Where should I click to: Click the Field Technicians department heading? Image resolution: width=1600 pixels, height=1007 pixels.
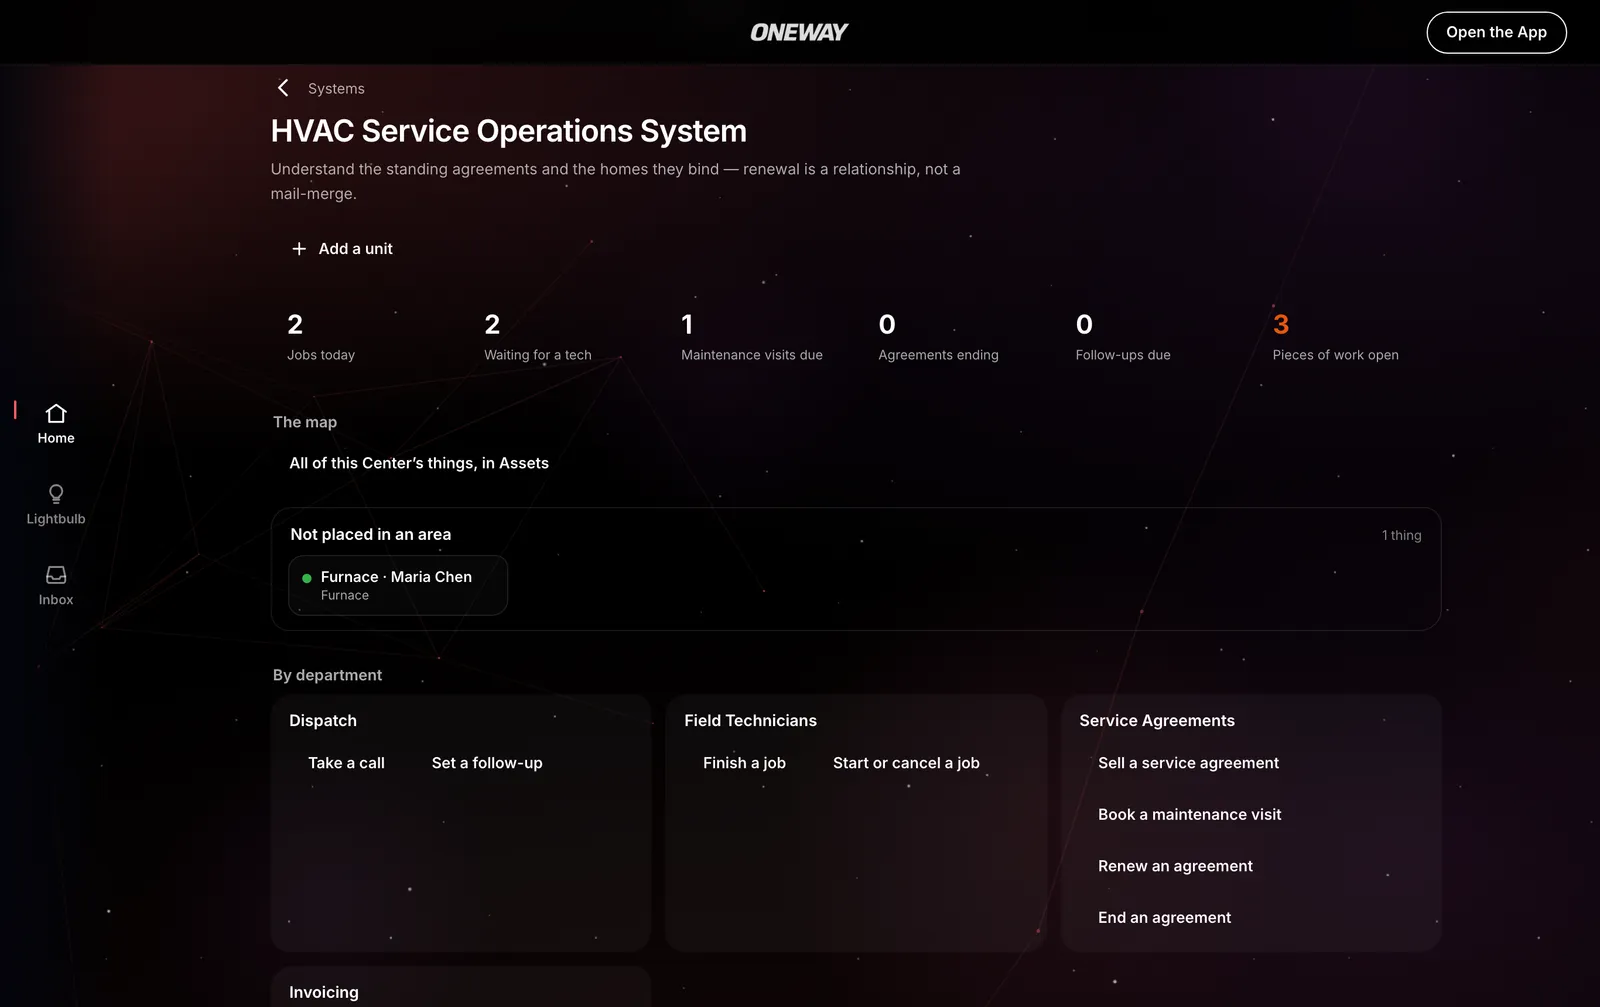750,721
